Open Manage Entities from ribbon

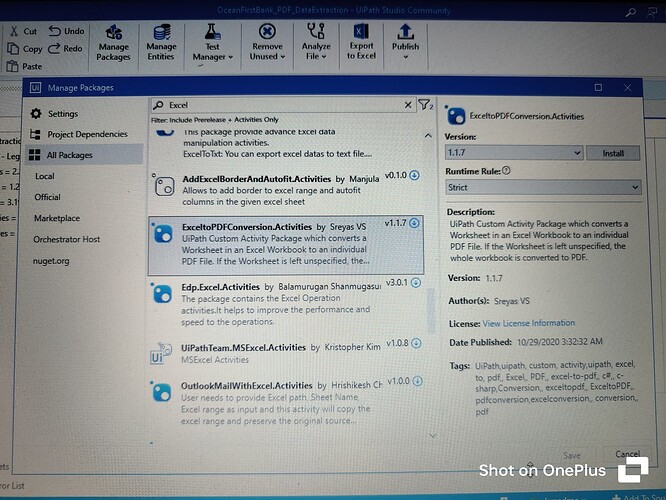pos(161,42)
